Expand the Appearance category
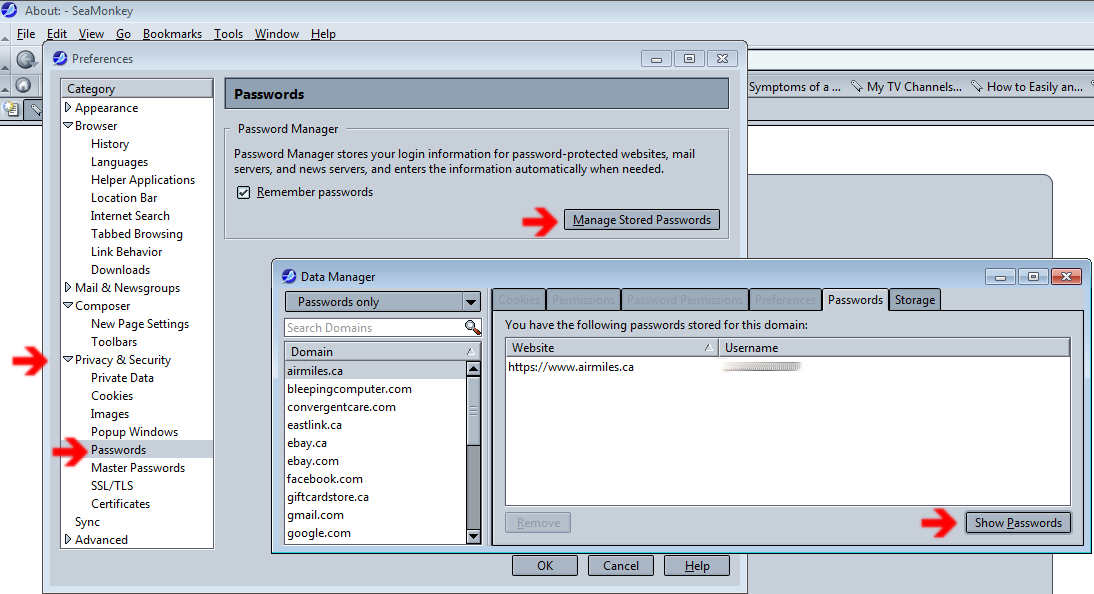 [68, 107]
